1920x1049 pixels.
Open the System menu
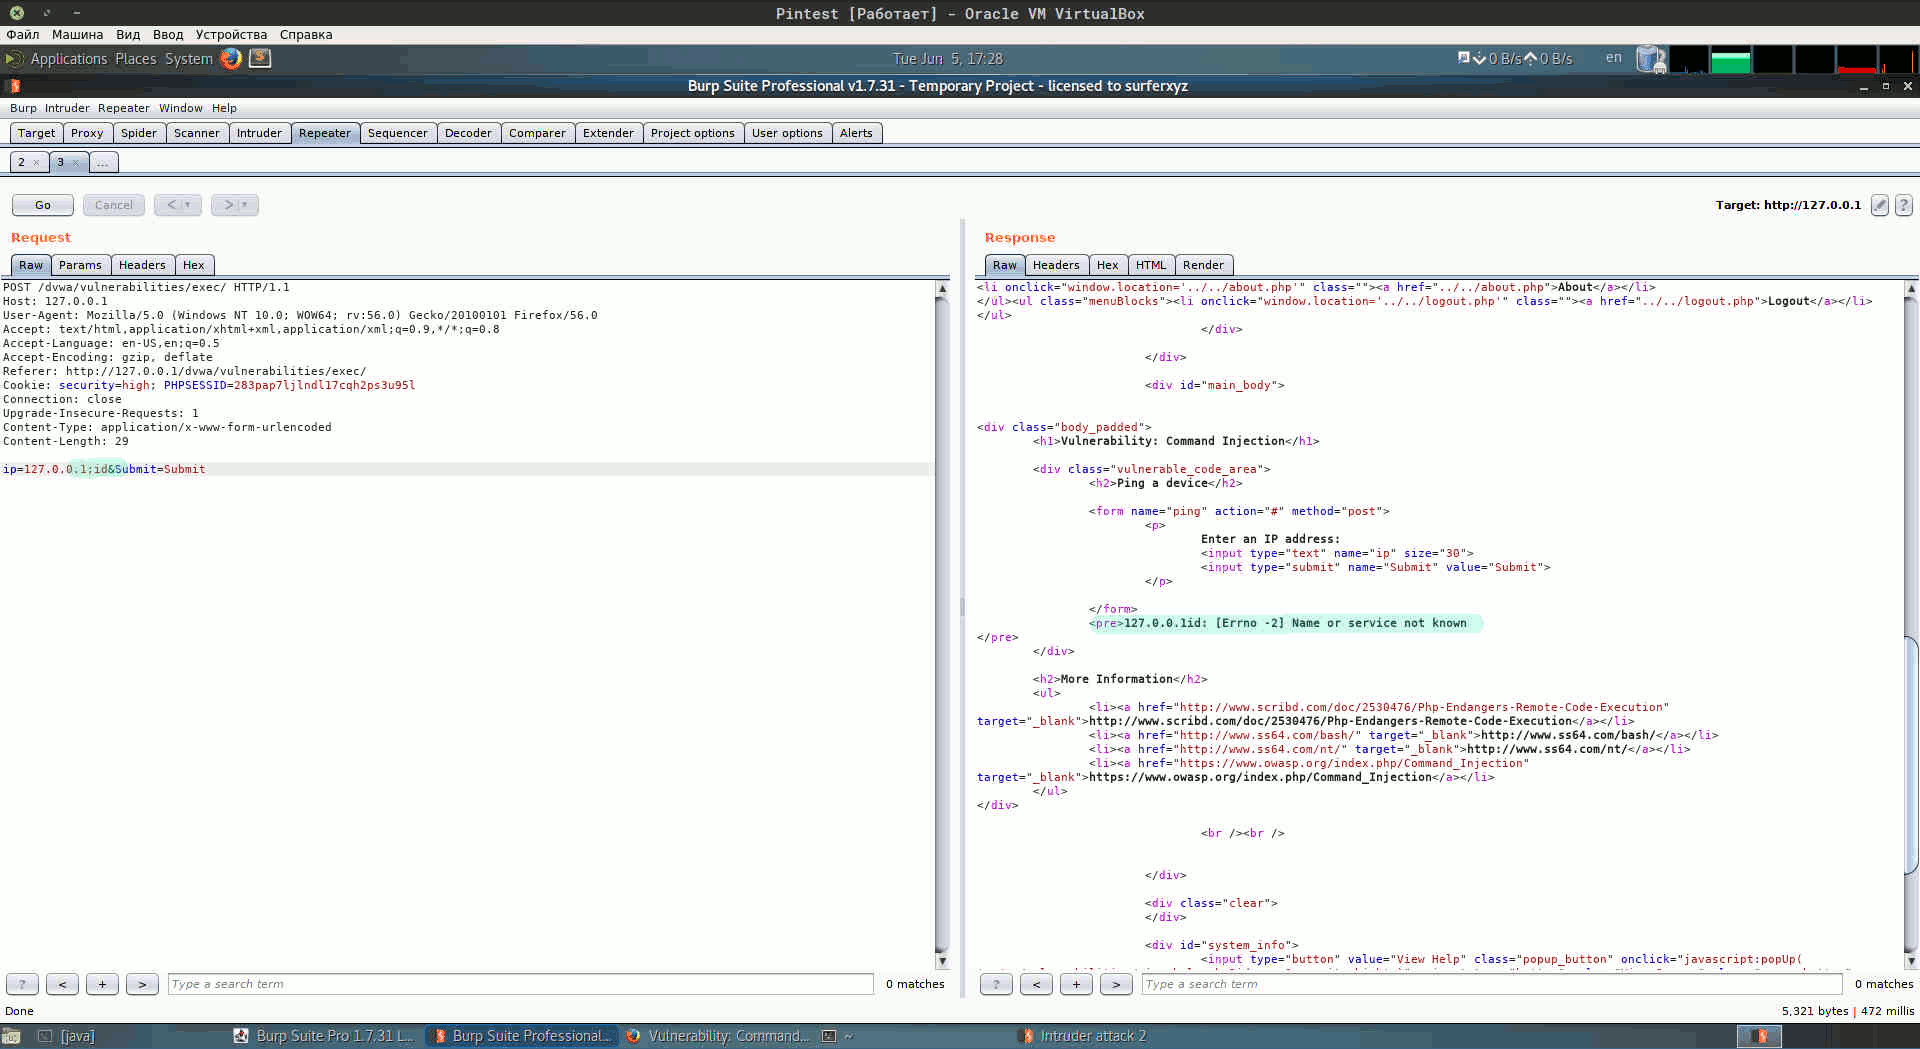pyautogui.click(x=188, y=59)
